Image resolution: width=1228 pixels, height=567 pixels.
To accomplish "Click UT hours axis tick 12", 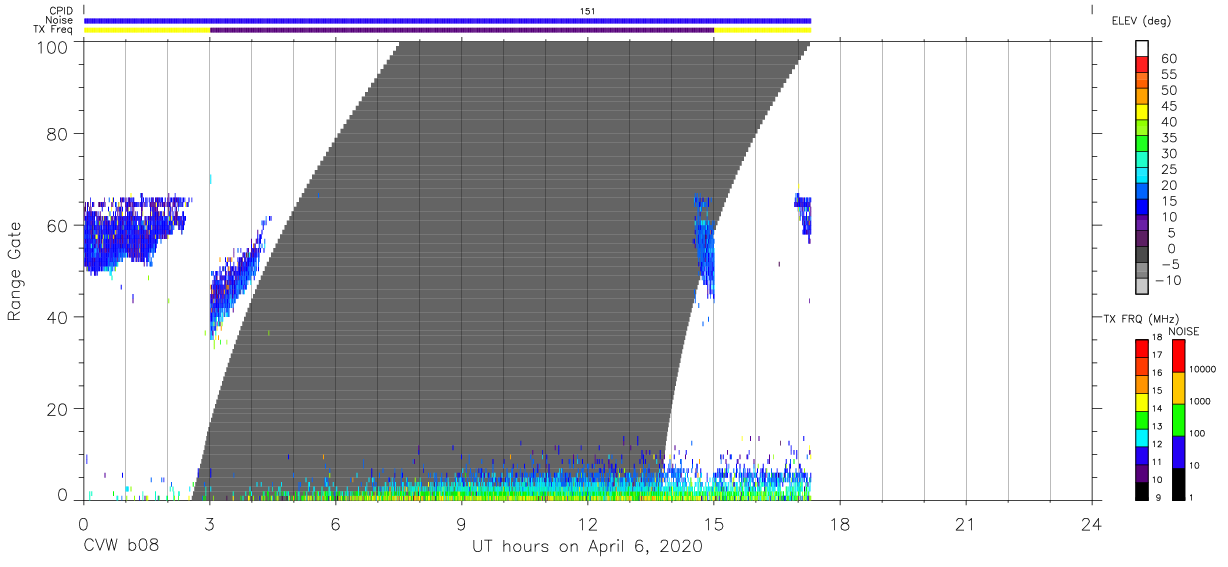I will [x=587, y=523].
